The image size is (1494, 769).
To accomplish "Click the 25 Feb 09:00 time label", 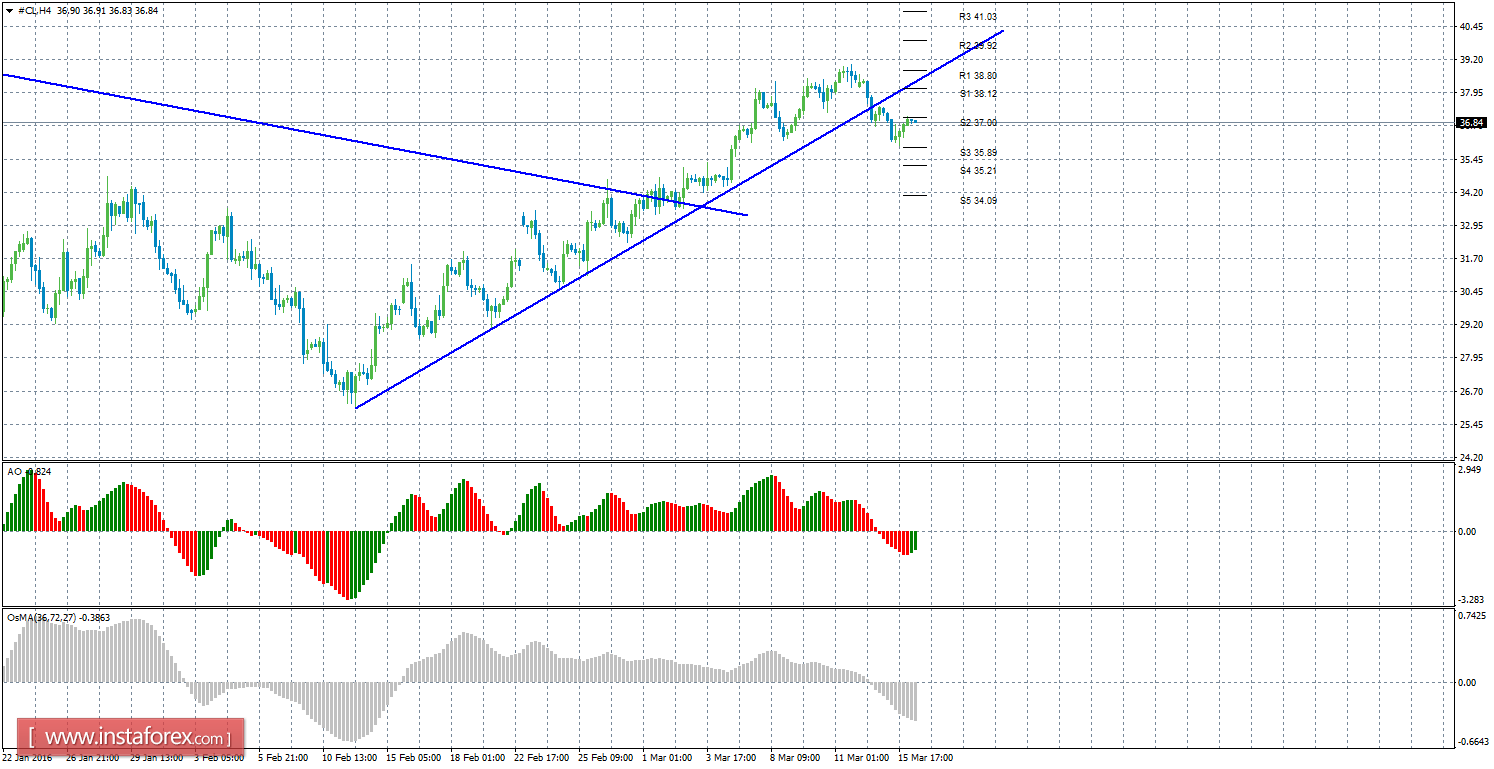I will click(604, 758).
